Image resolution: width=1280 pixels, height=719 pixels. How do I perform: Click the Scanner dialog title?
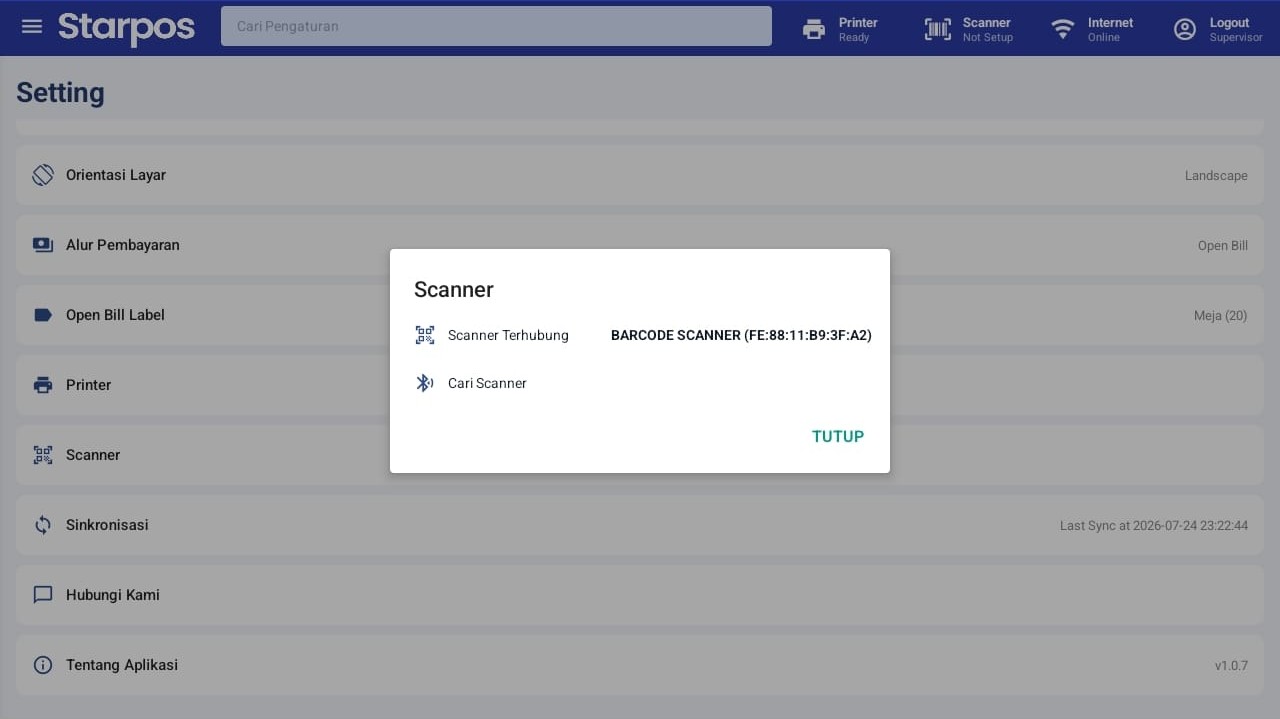(x=454, y=290)
